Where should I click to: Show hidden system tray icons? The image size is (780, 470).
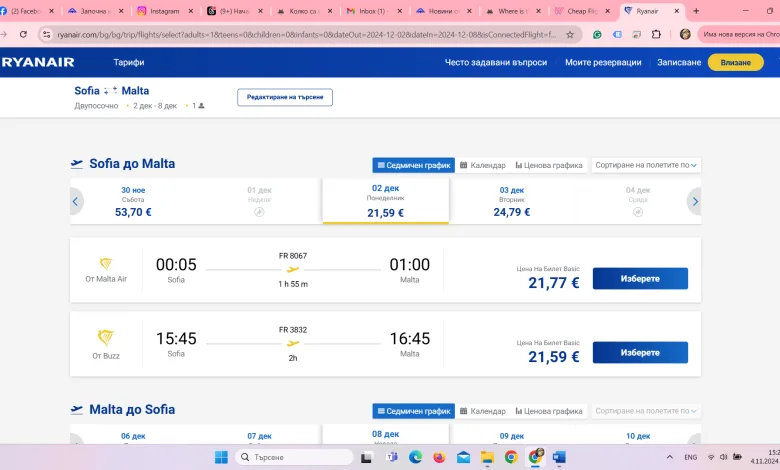666,457
